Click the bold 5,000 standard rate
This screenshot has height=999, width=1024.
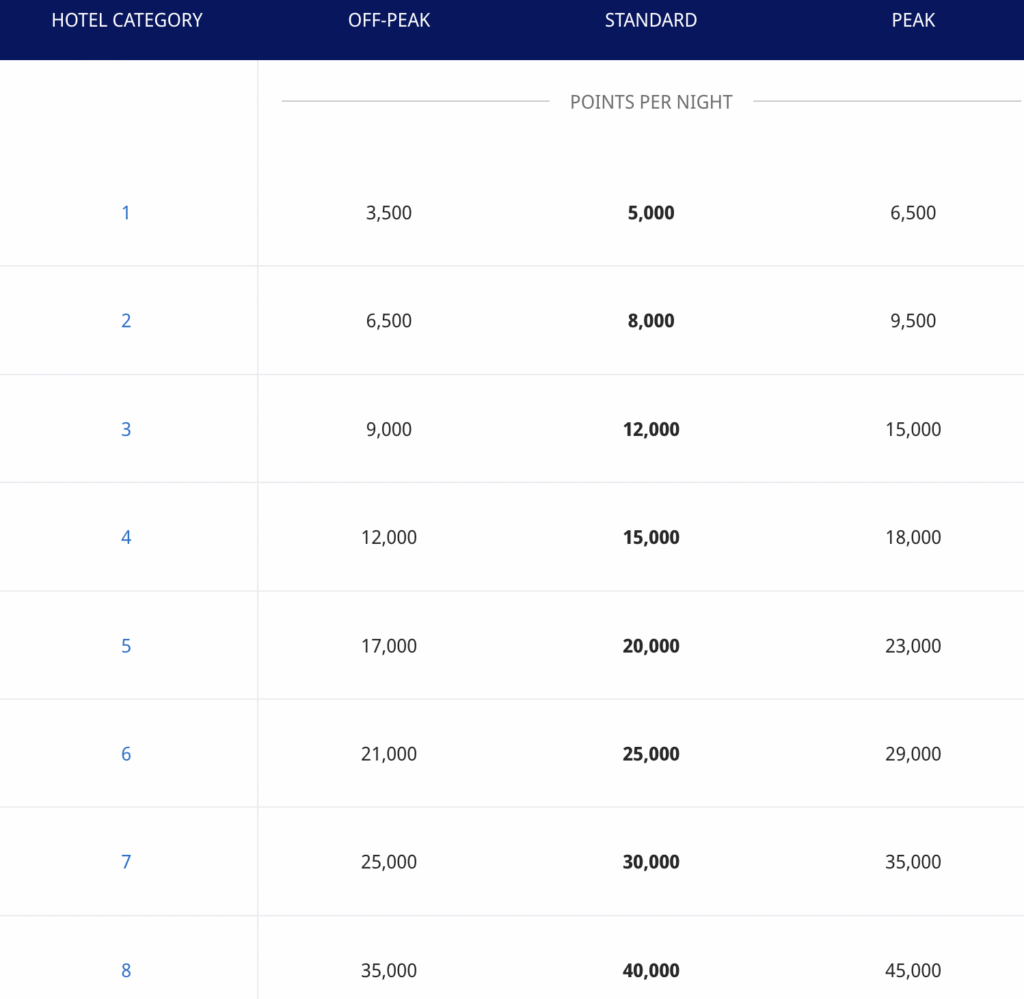pyautogui.click(x=650, y=212)
